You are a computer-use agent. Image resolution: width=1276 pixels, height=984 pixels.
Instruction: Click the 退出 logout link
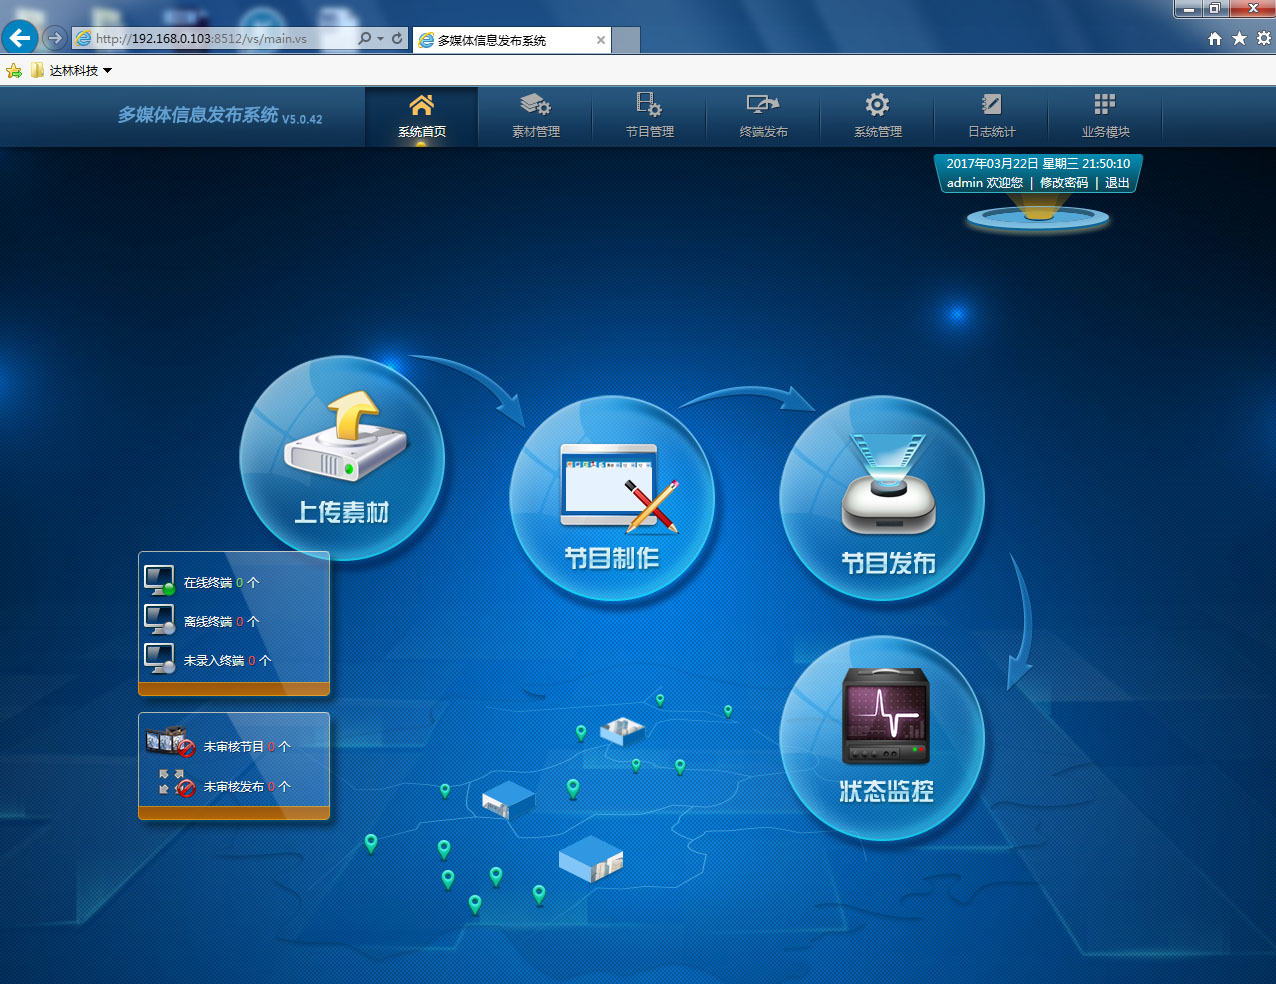click(1117, 183)
